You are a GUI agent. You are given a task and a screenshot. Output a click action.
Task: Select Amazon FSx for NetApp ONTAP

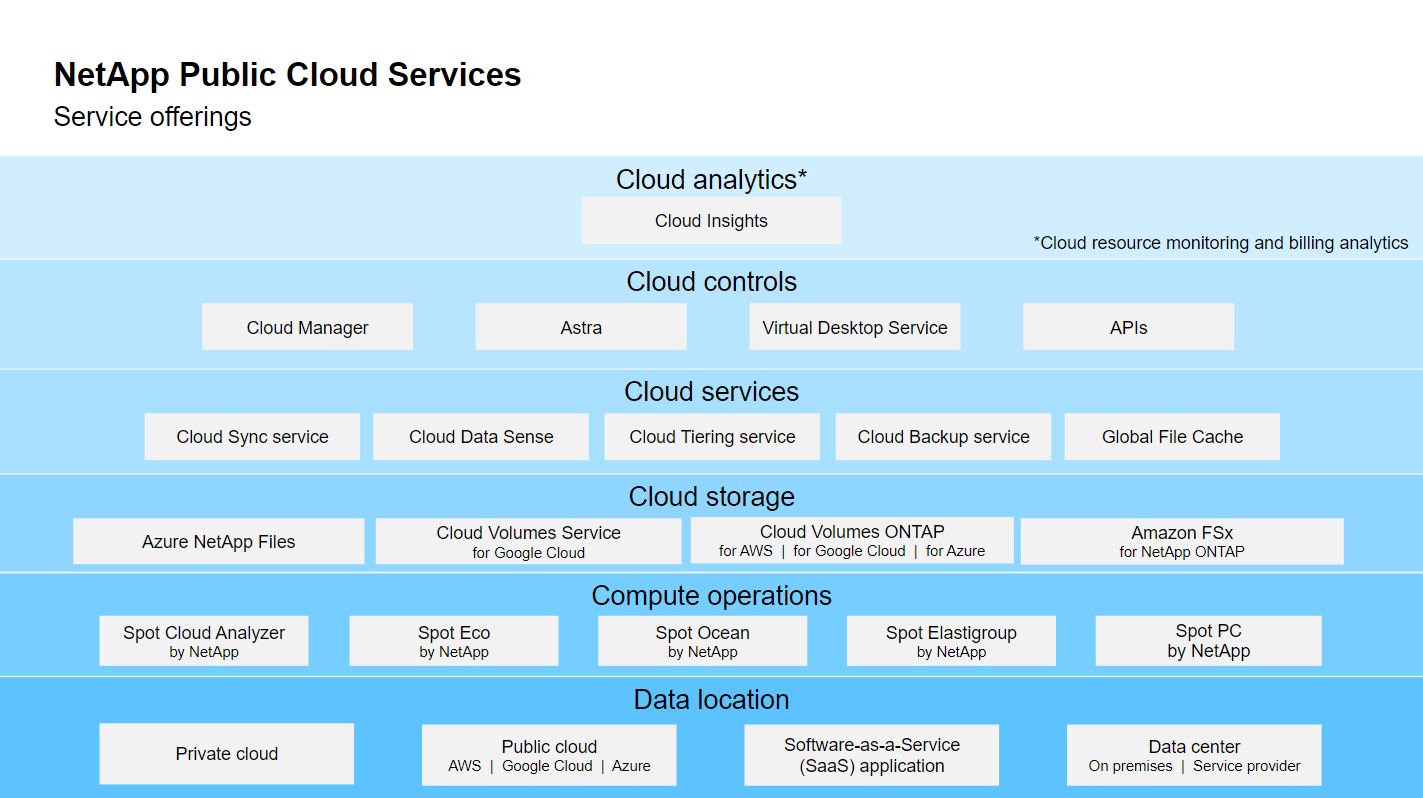pyautogui.click(x=1182, y=541)
